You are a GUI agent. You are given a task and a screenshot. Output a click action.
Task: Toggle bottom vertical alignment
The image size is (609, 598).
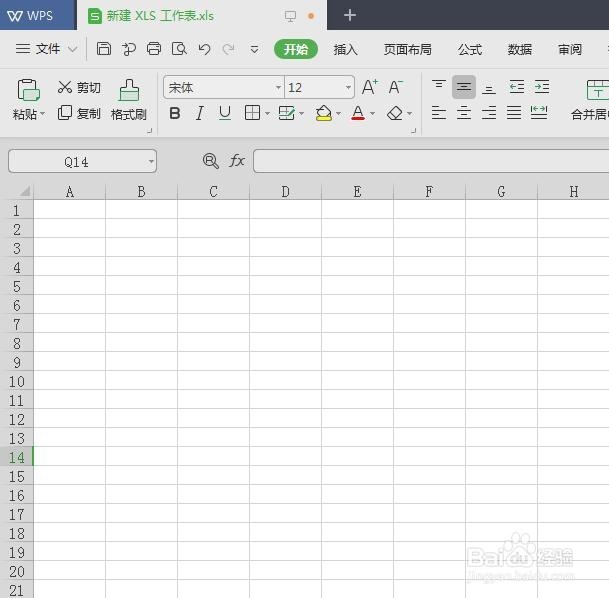[x=489, y=89]
